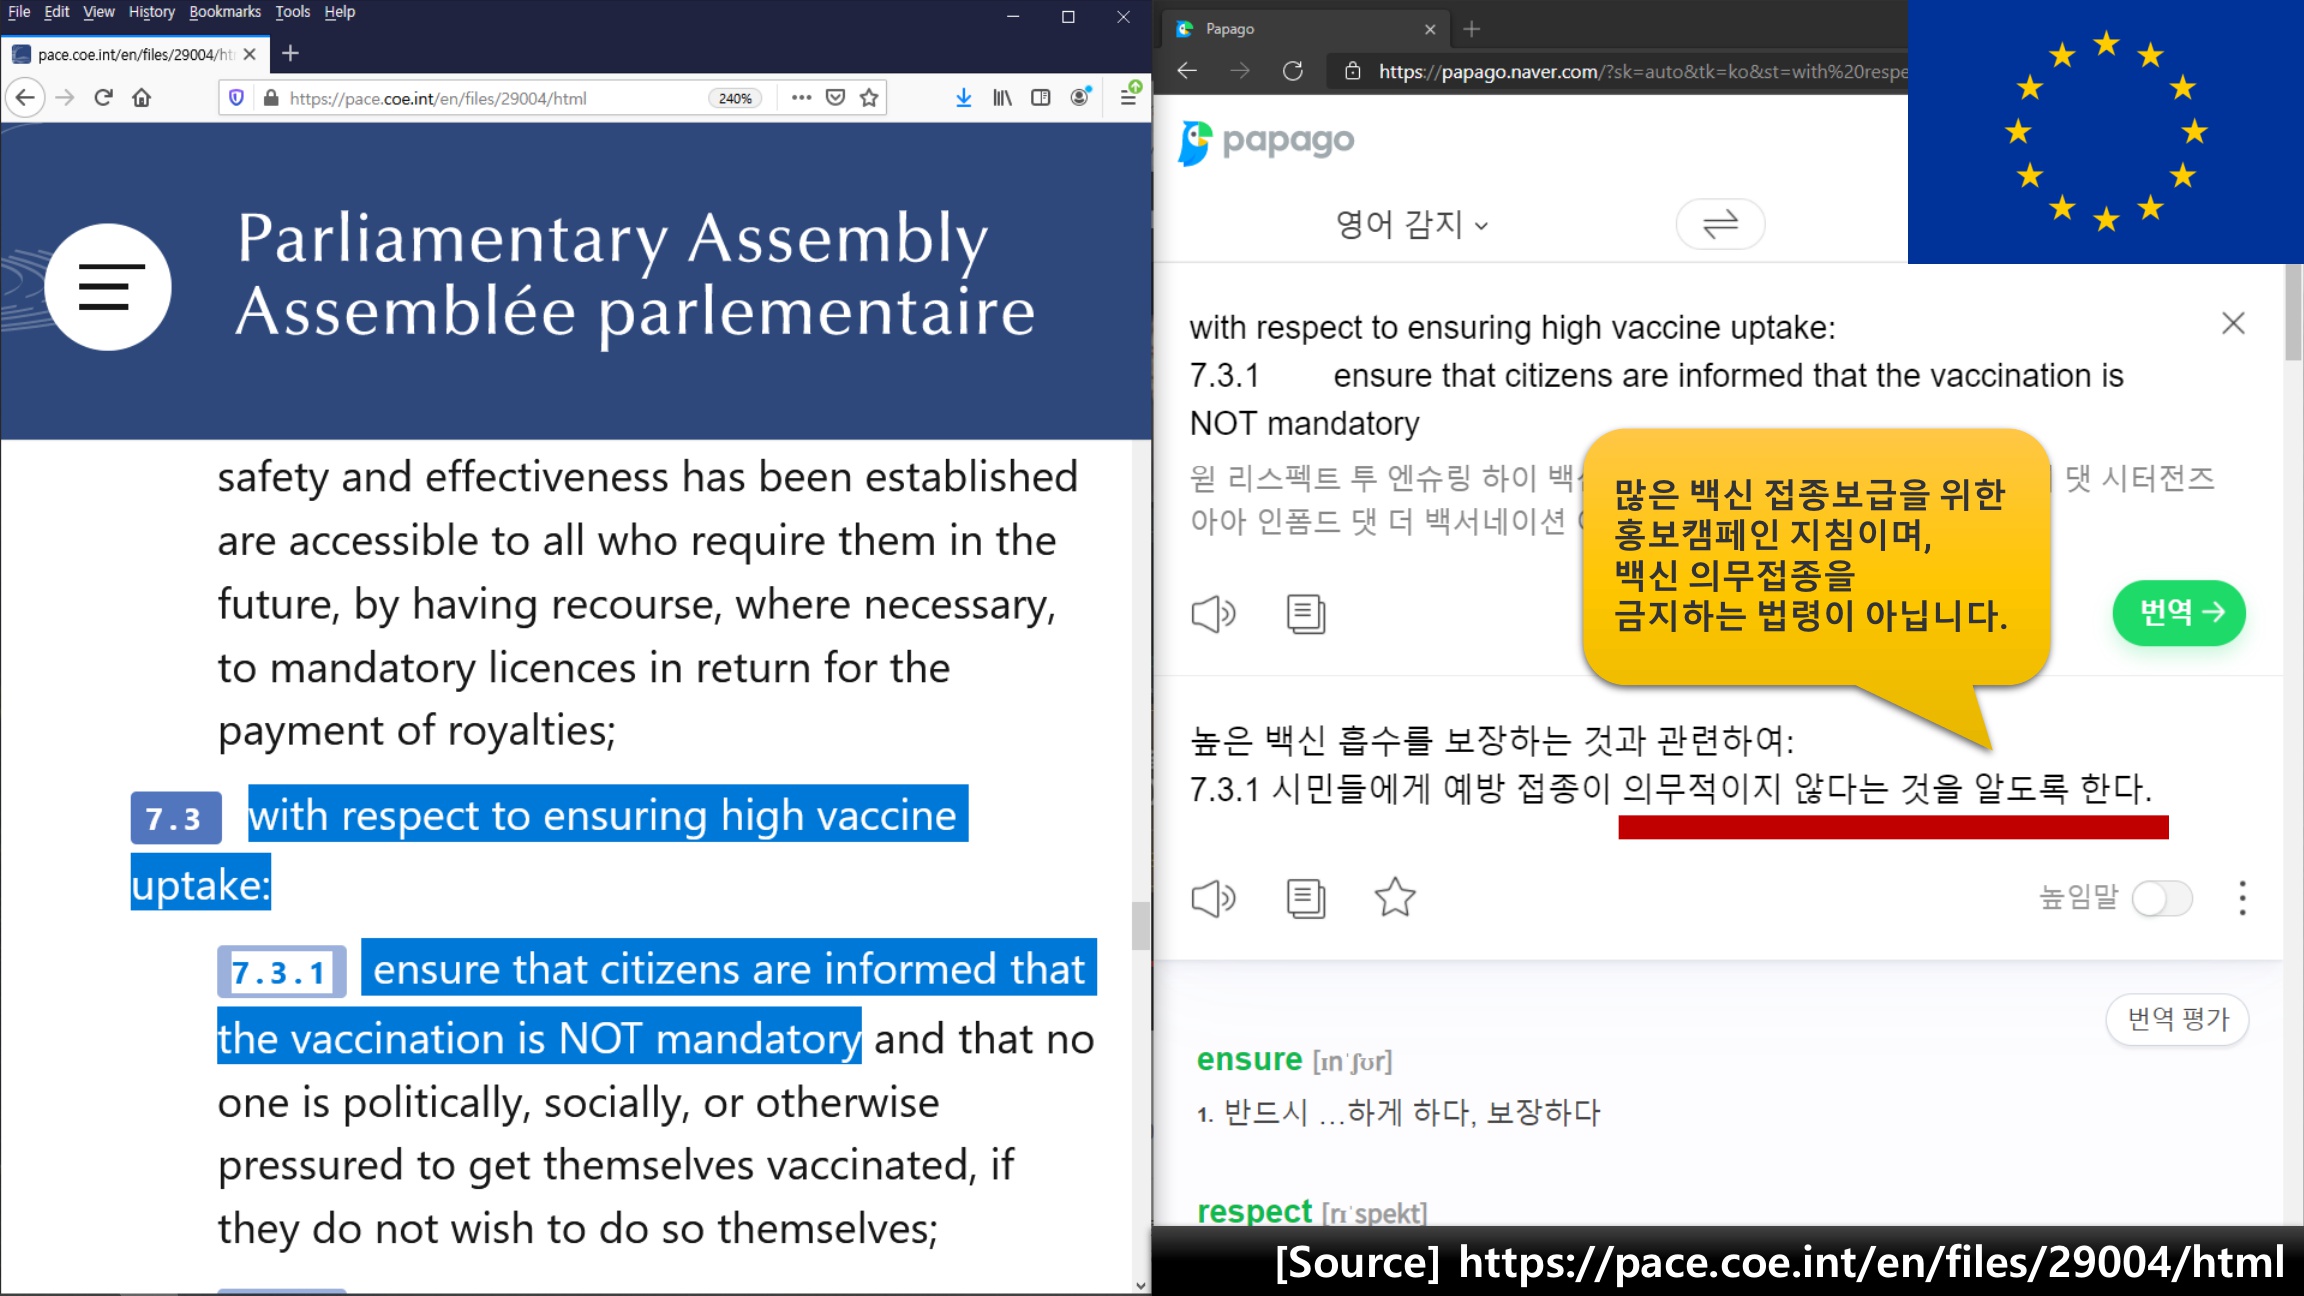Open the Edit menu in Firefox
This screenshot has height=1296, width=2304.
[57, 12]
